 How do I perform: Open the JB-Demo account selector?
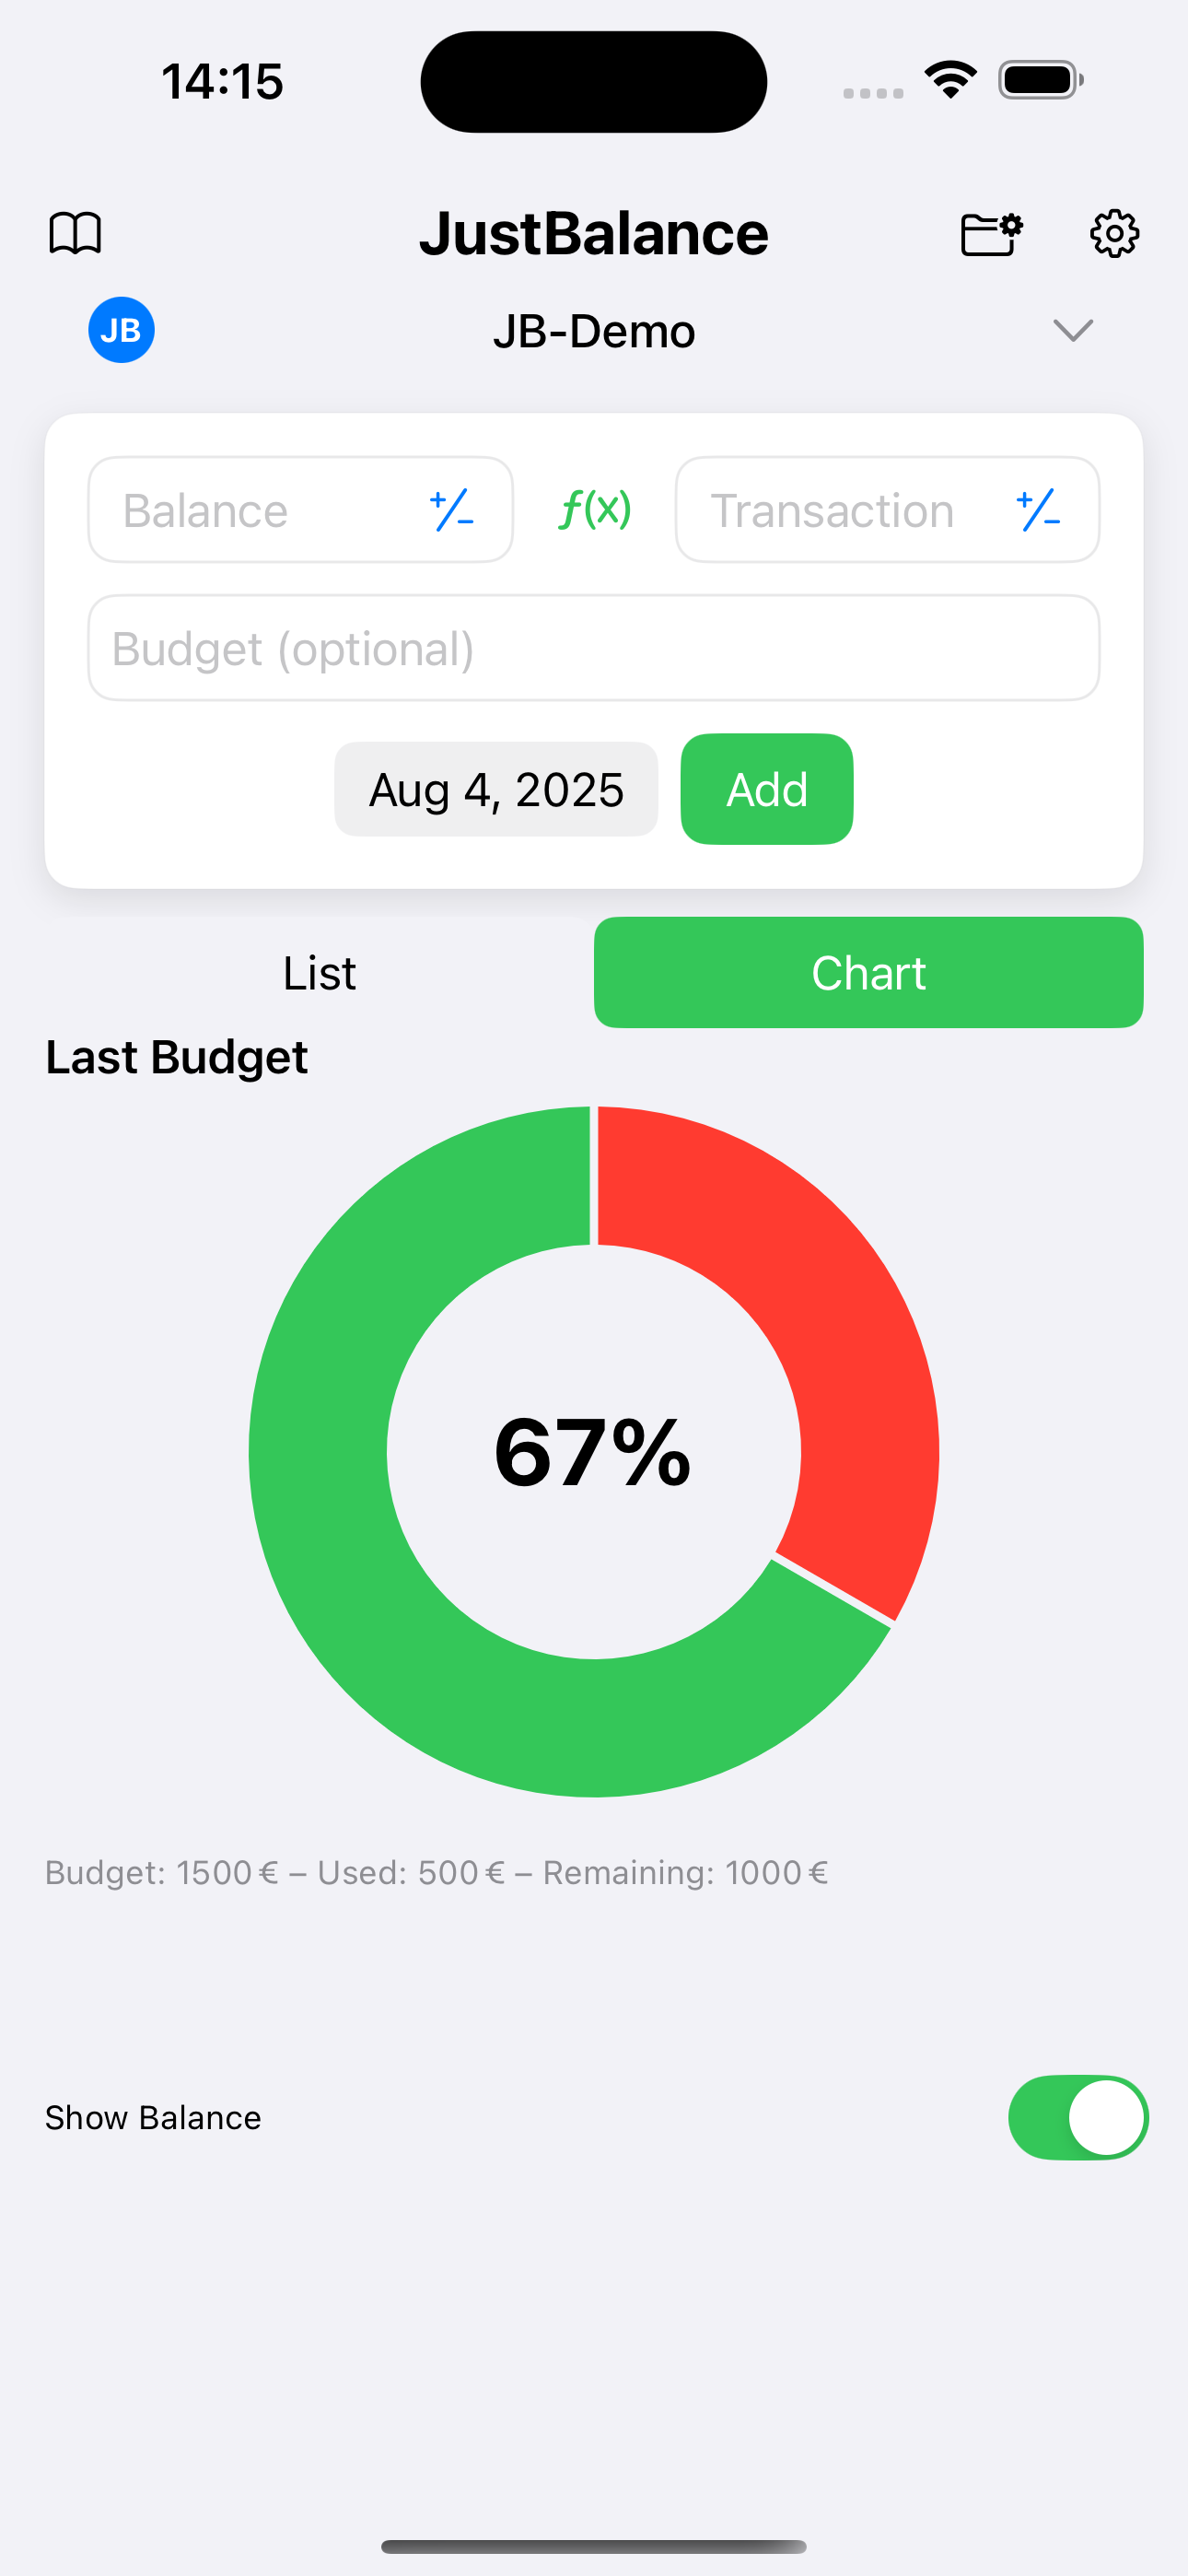pos(594,331)
